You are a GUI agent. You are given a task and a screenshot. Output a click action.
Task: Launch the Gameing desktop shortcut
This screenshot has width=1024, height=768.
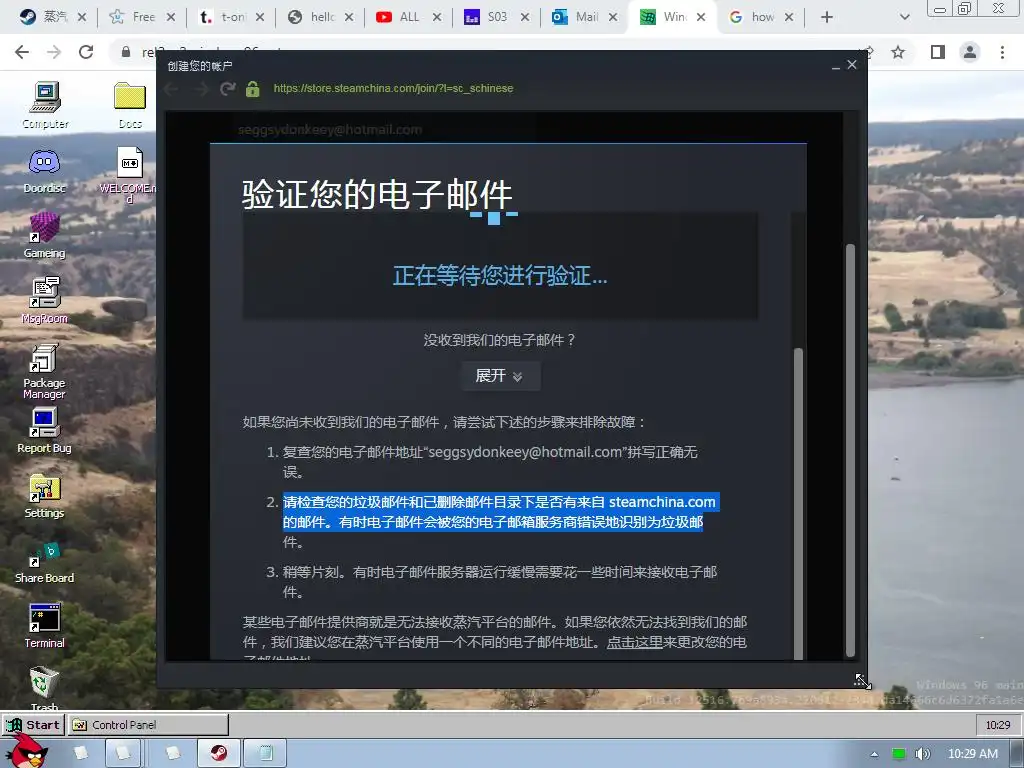(44, 235)
